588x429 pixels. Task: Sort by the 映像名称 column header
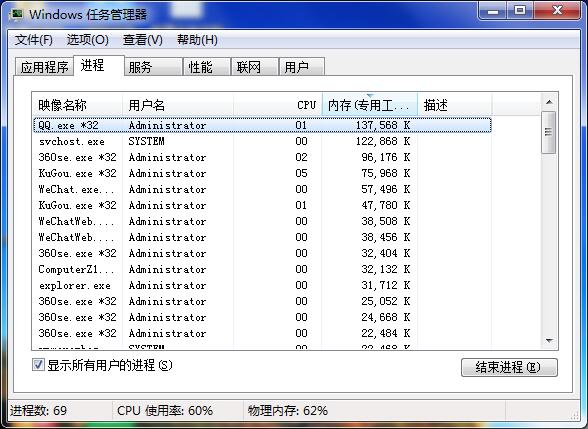click(77, 105)
